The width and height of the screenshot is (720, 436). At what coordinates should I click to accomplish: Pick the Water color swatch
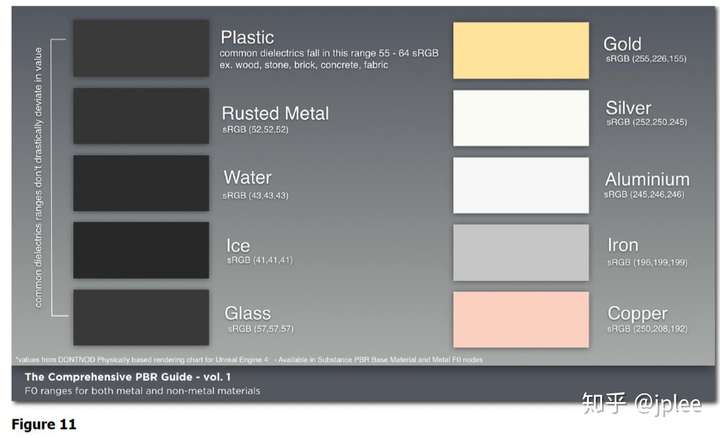click(141, 183)
